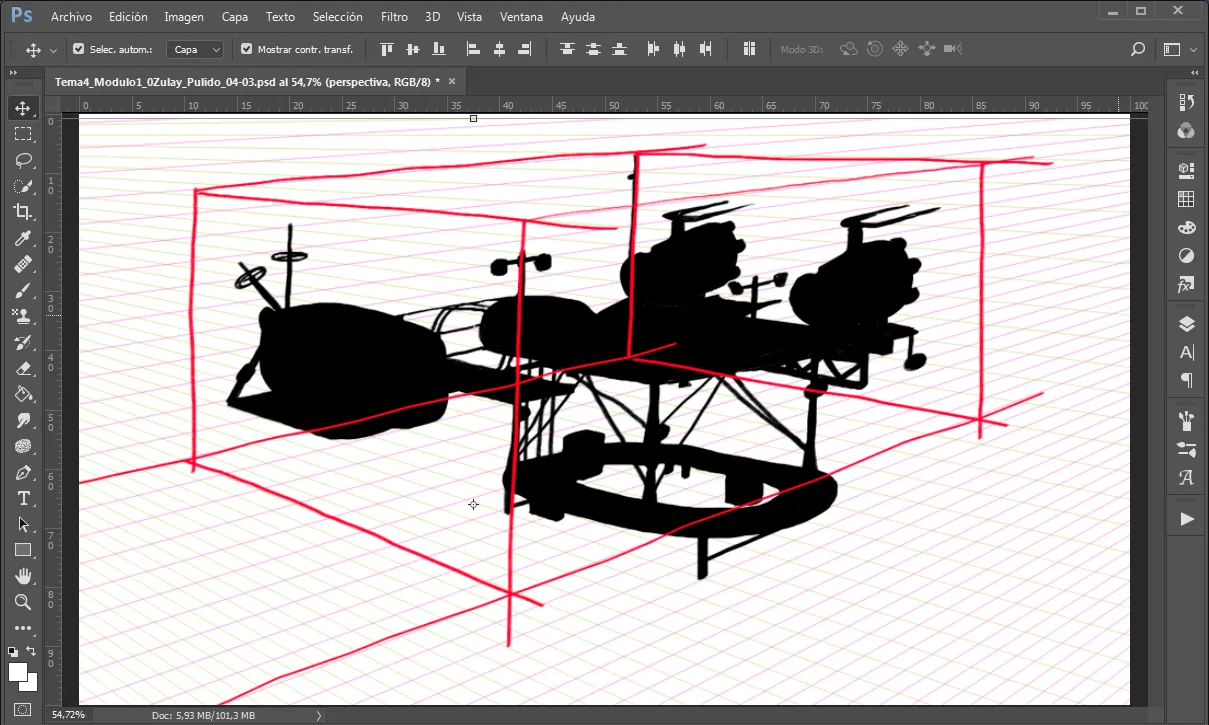Select the Smudge tool
The image size is (1209, 725).
[23, 420]
